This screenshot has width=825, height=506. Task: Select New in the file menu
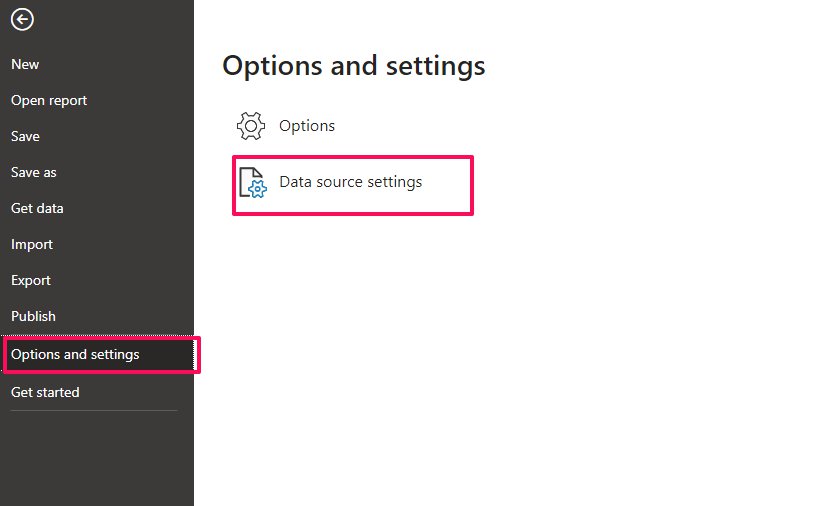click(x=25, y=64)
